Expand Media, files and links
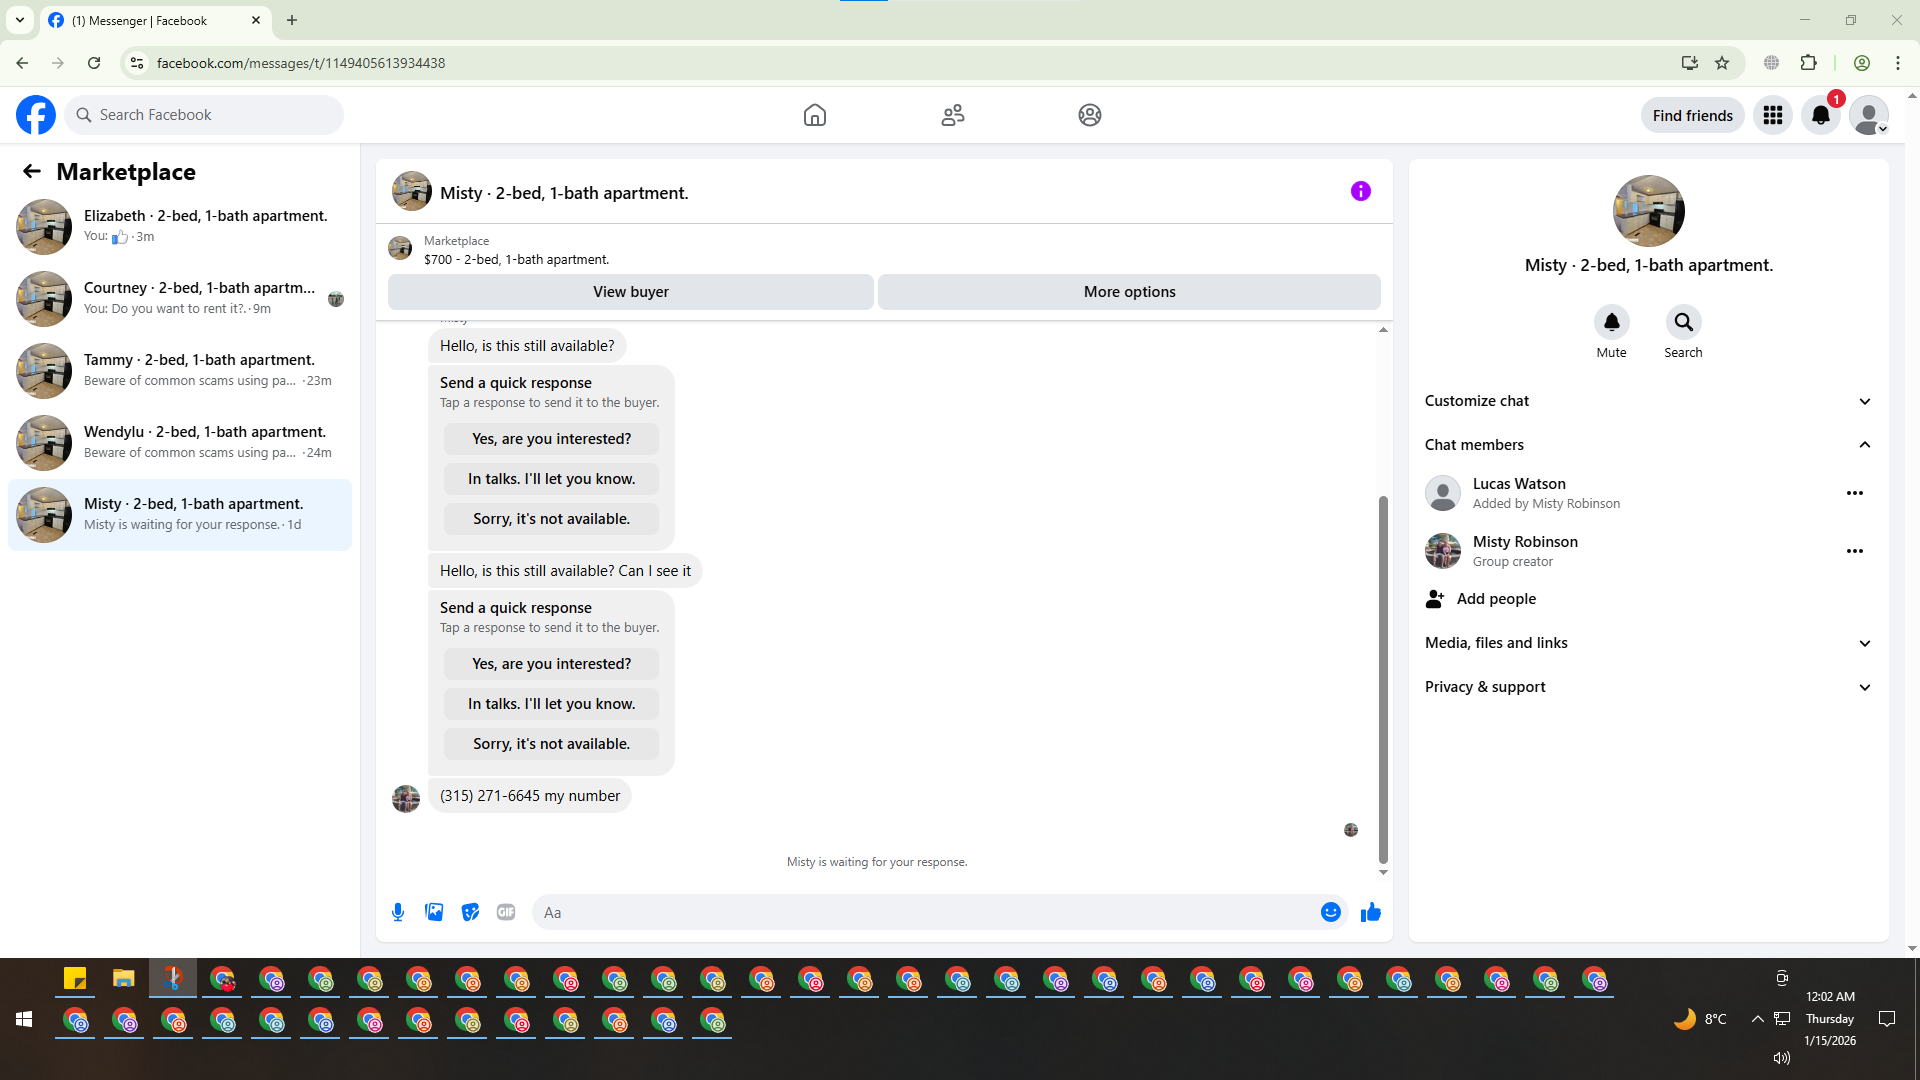Viewport: 1920px width, 1080px height. (x=1648, y=643)
